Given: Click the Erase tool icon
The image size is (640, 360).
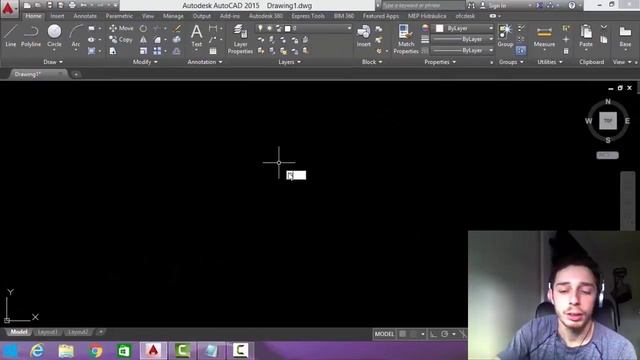Looking at the screenshot, I should (x=177, y=29).
